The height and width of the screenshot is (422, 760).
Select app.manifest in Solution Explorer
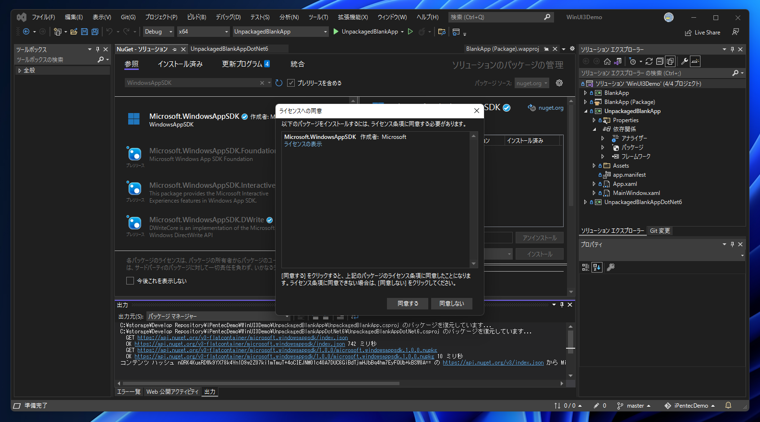coord(629,175)
